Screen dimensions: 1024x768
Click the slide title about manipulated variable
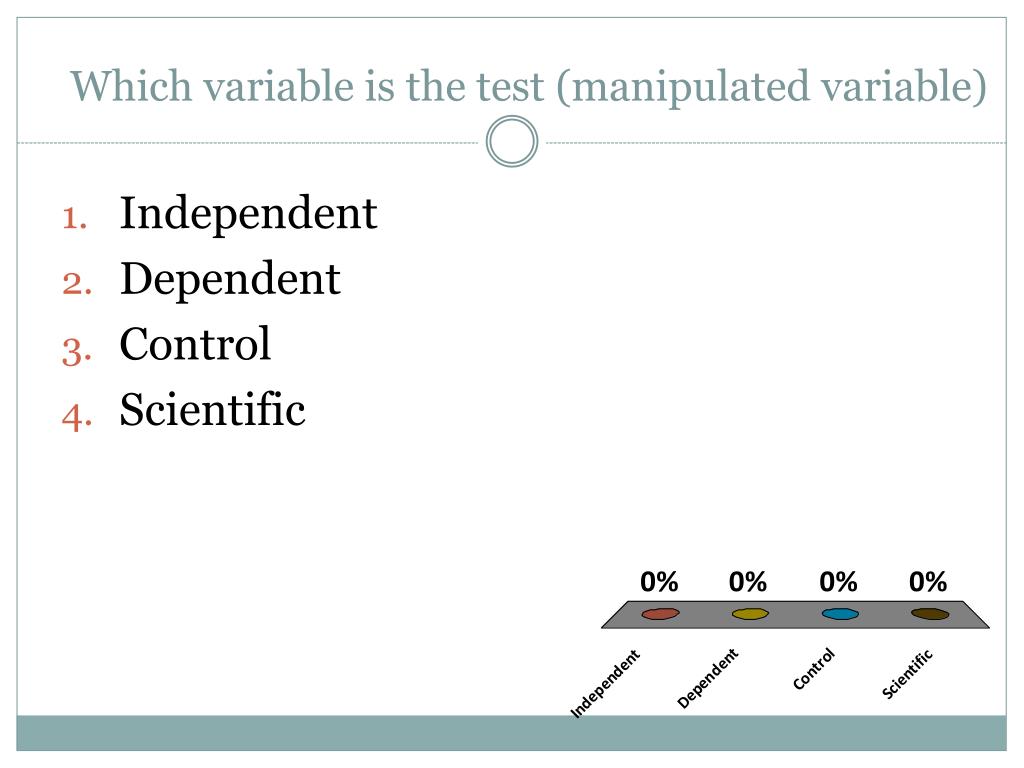[x=528, y=86]
